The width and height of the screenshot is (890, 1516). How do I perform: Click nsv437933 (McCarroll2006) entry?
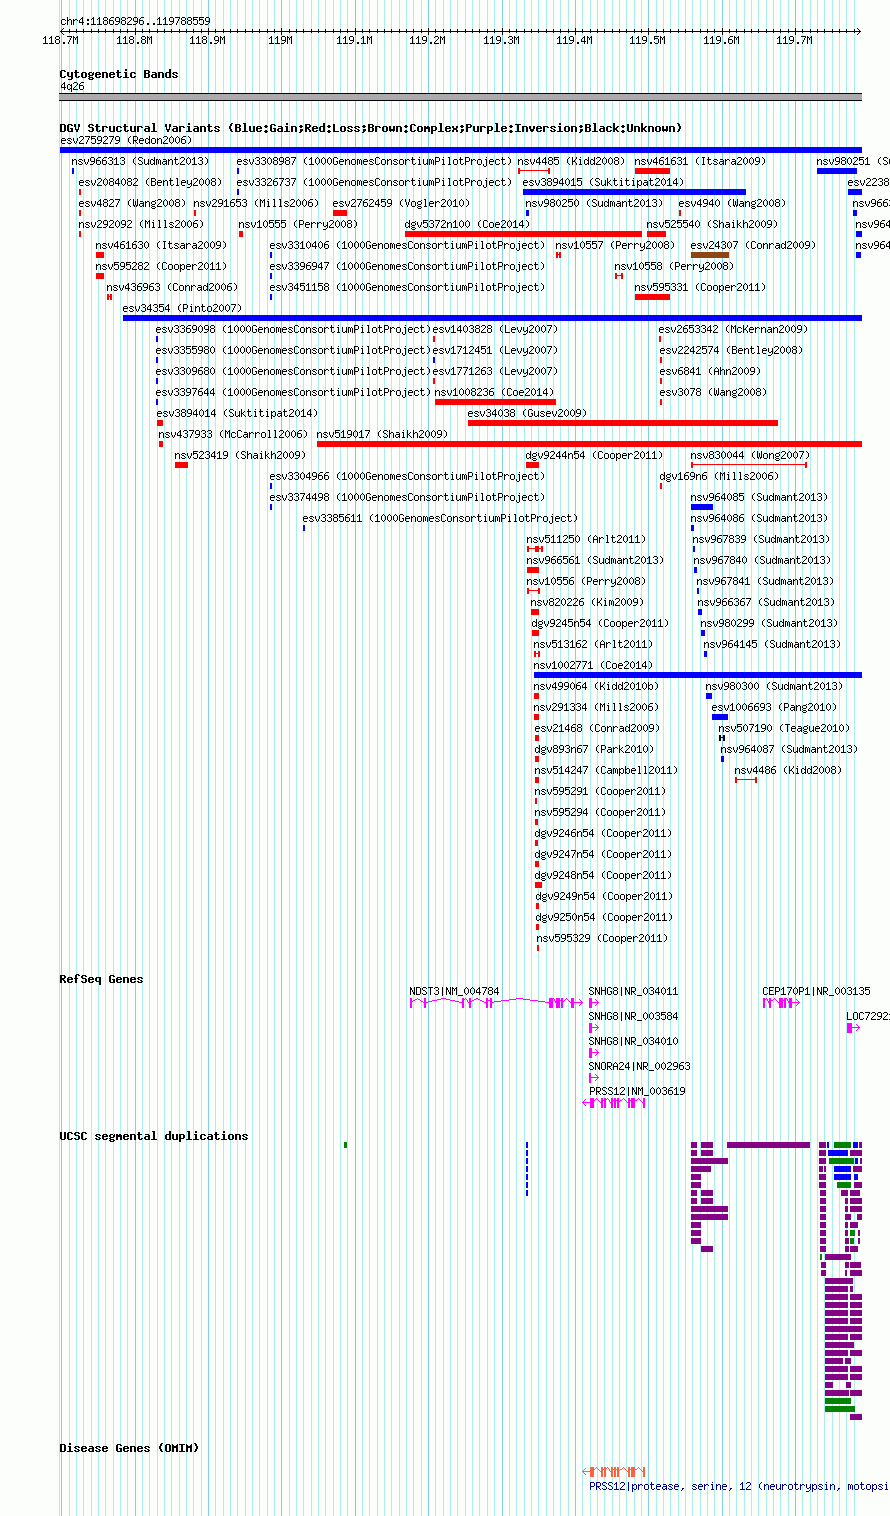tap(233, 434)
